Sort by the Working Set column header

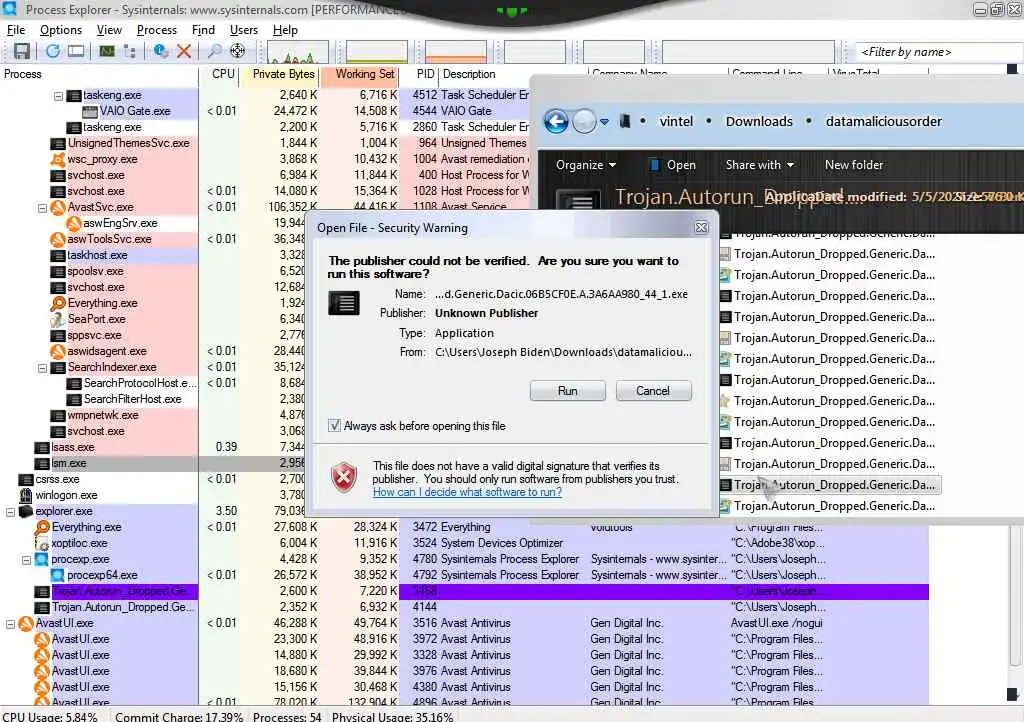point(359,74)
